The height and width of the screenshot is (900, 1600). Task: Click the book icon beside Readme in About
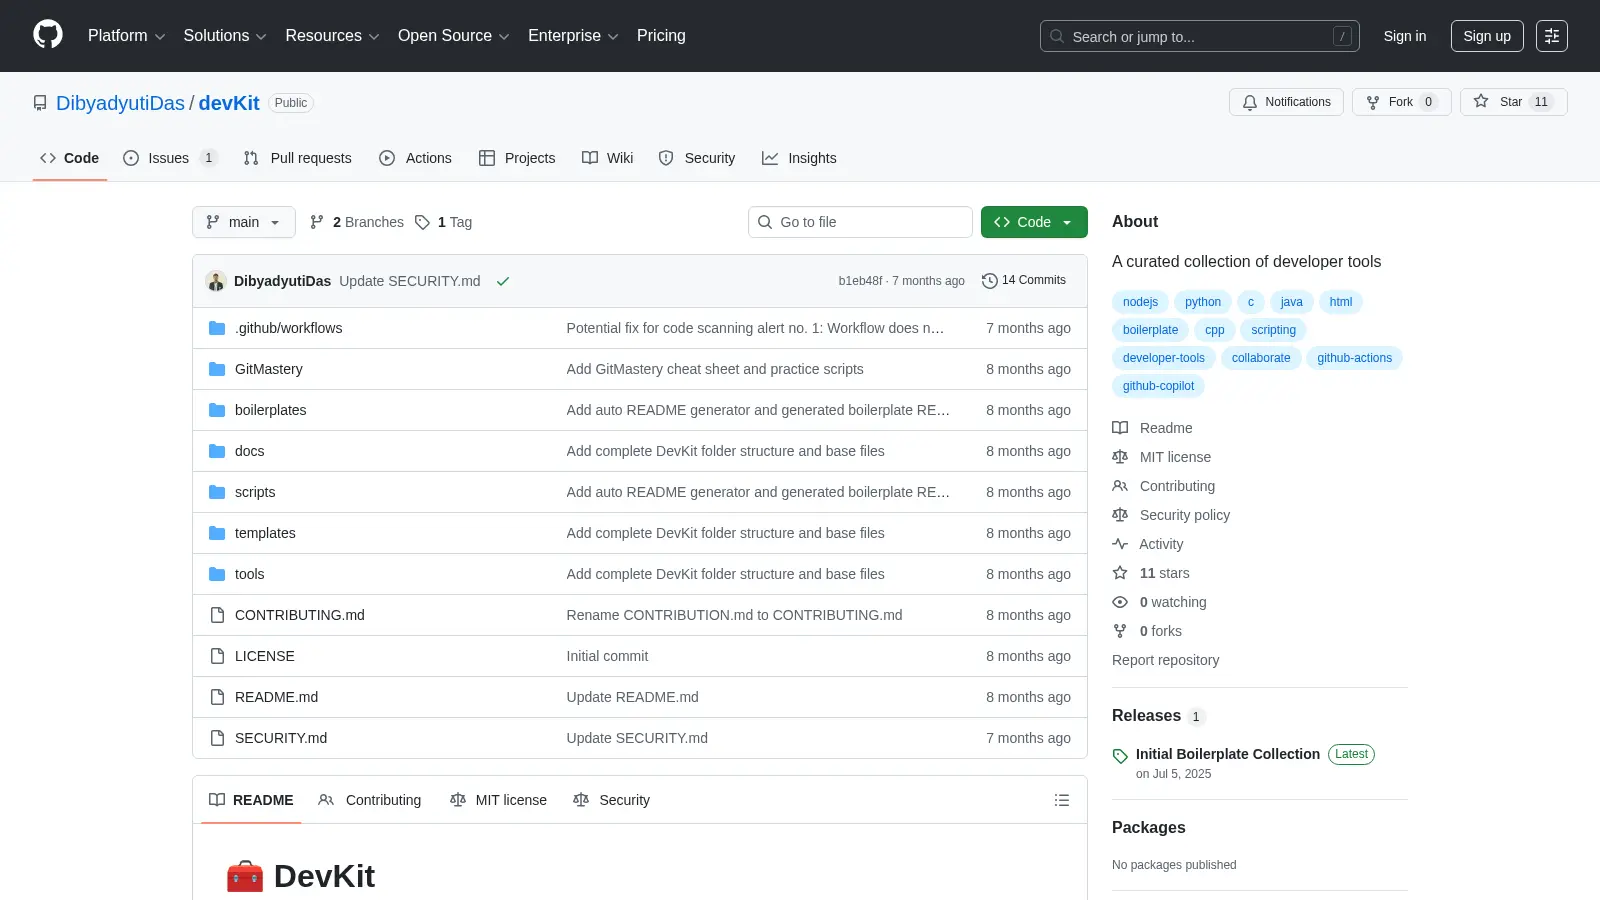click(x=1120, y=428)
